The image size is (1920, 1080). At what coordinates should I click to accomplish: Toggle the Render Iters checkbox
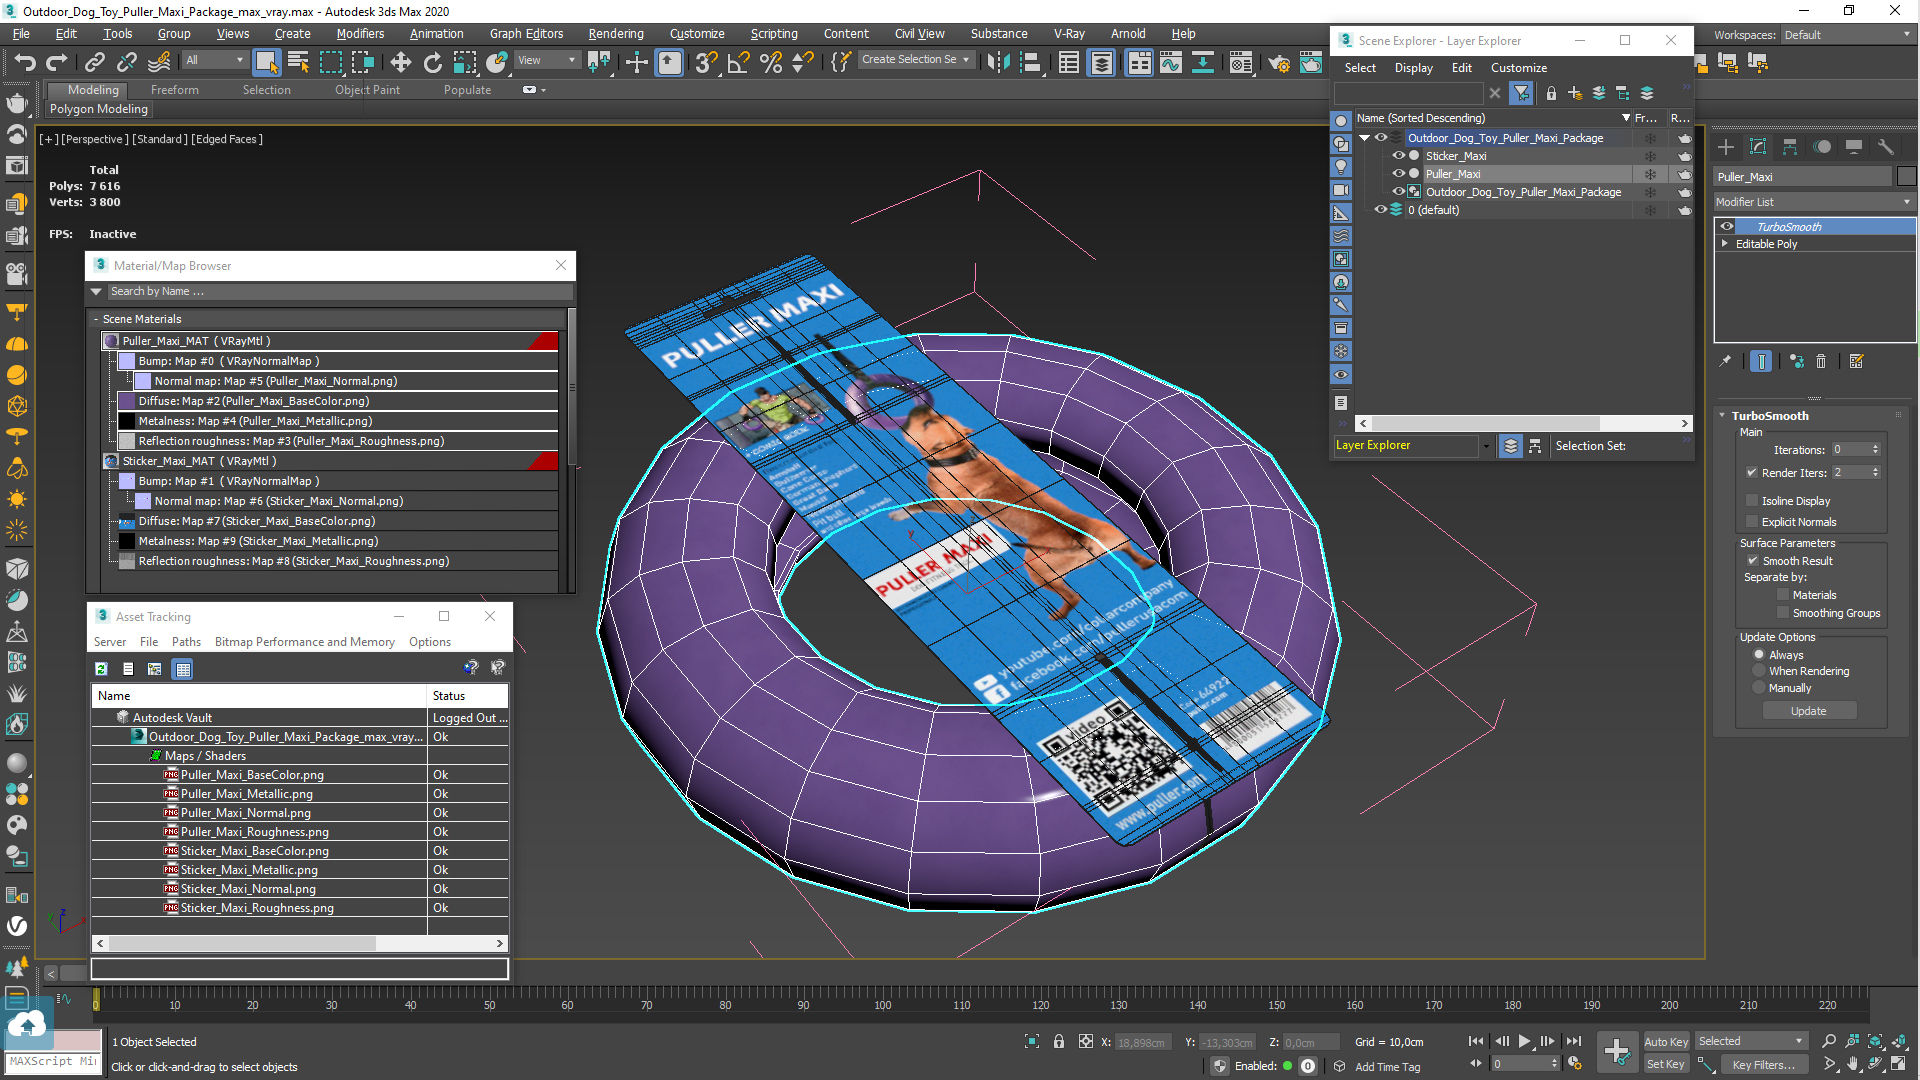coord(1751,472)
